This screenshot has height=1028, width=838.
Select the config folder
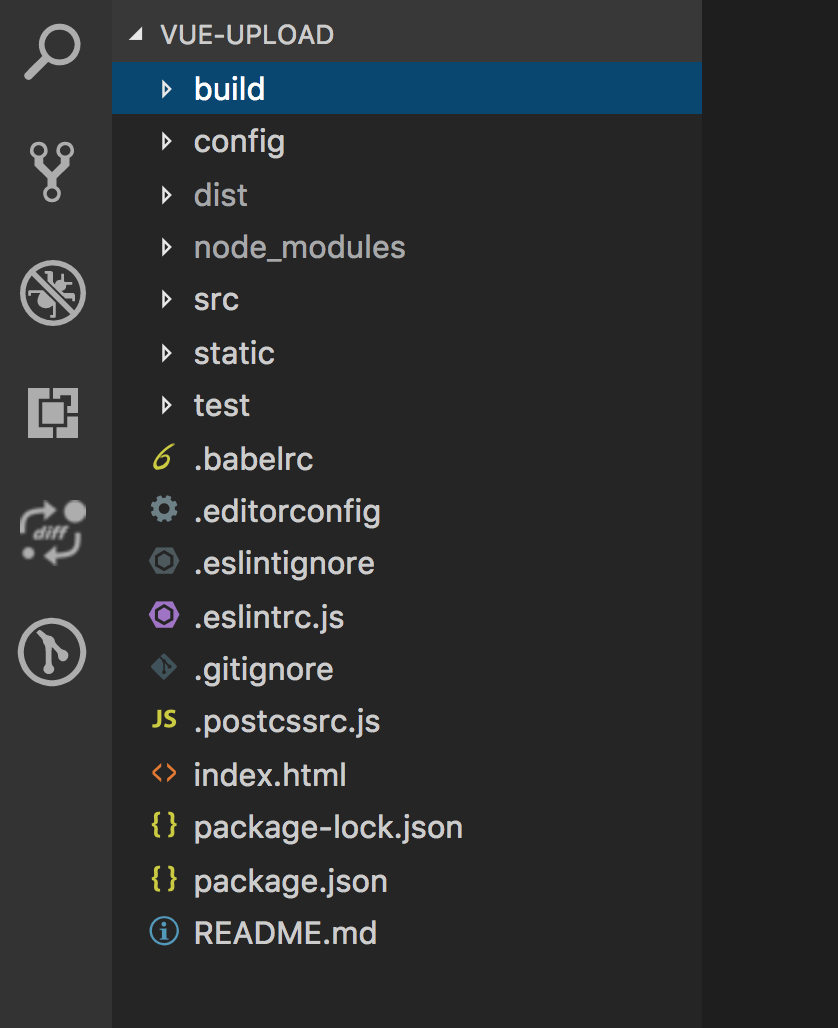pos(239,142)
